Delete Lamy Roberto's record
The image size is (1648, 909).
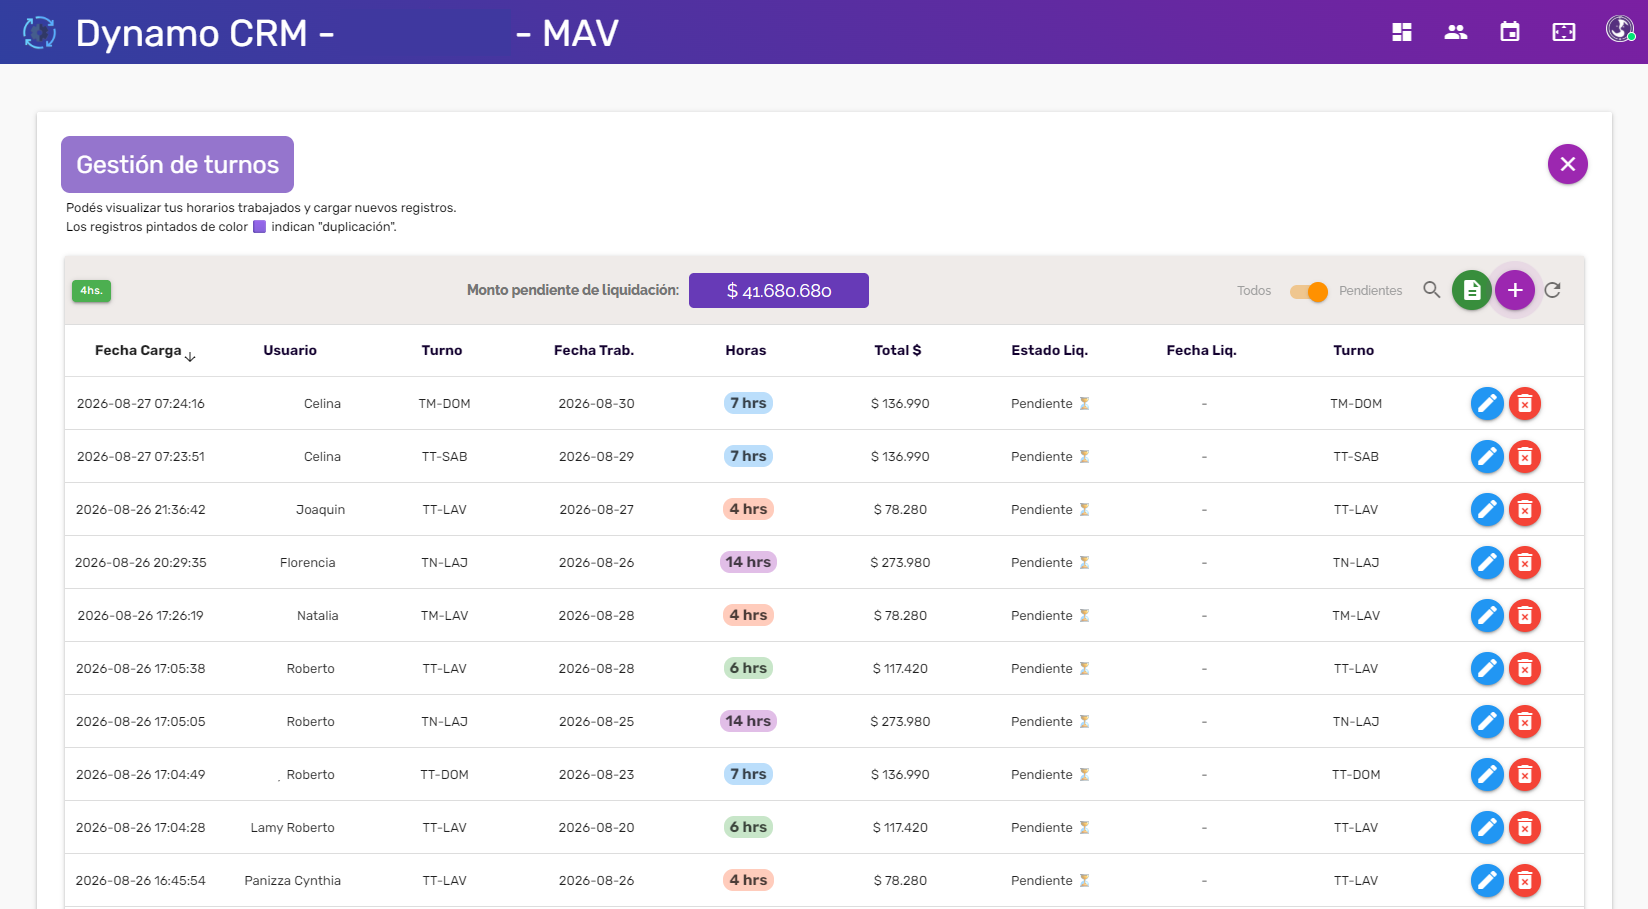[1525, 828]
